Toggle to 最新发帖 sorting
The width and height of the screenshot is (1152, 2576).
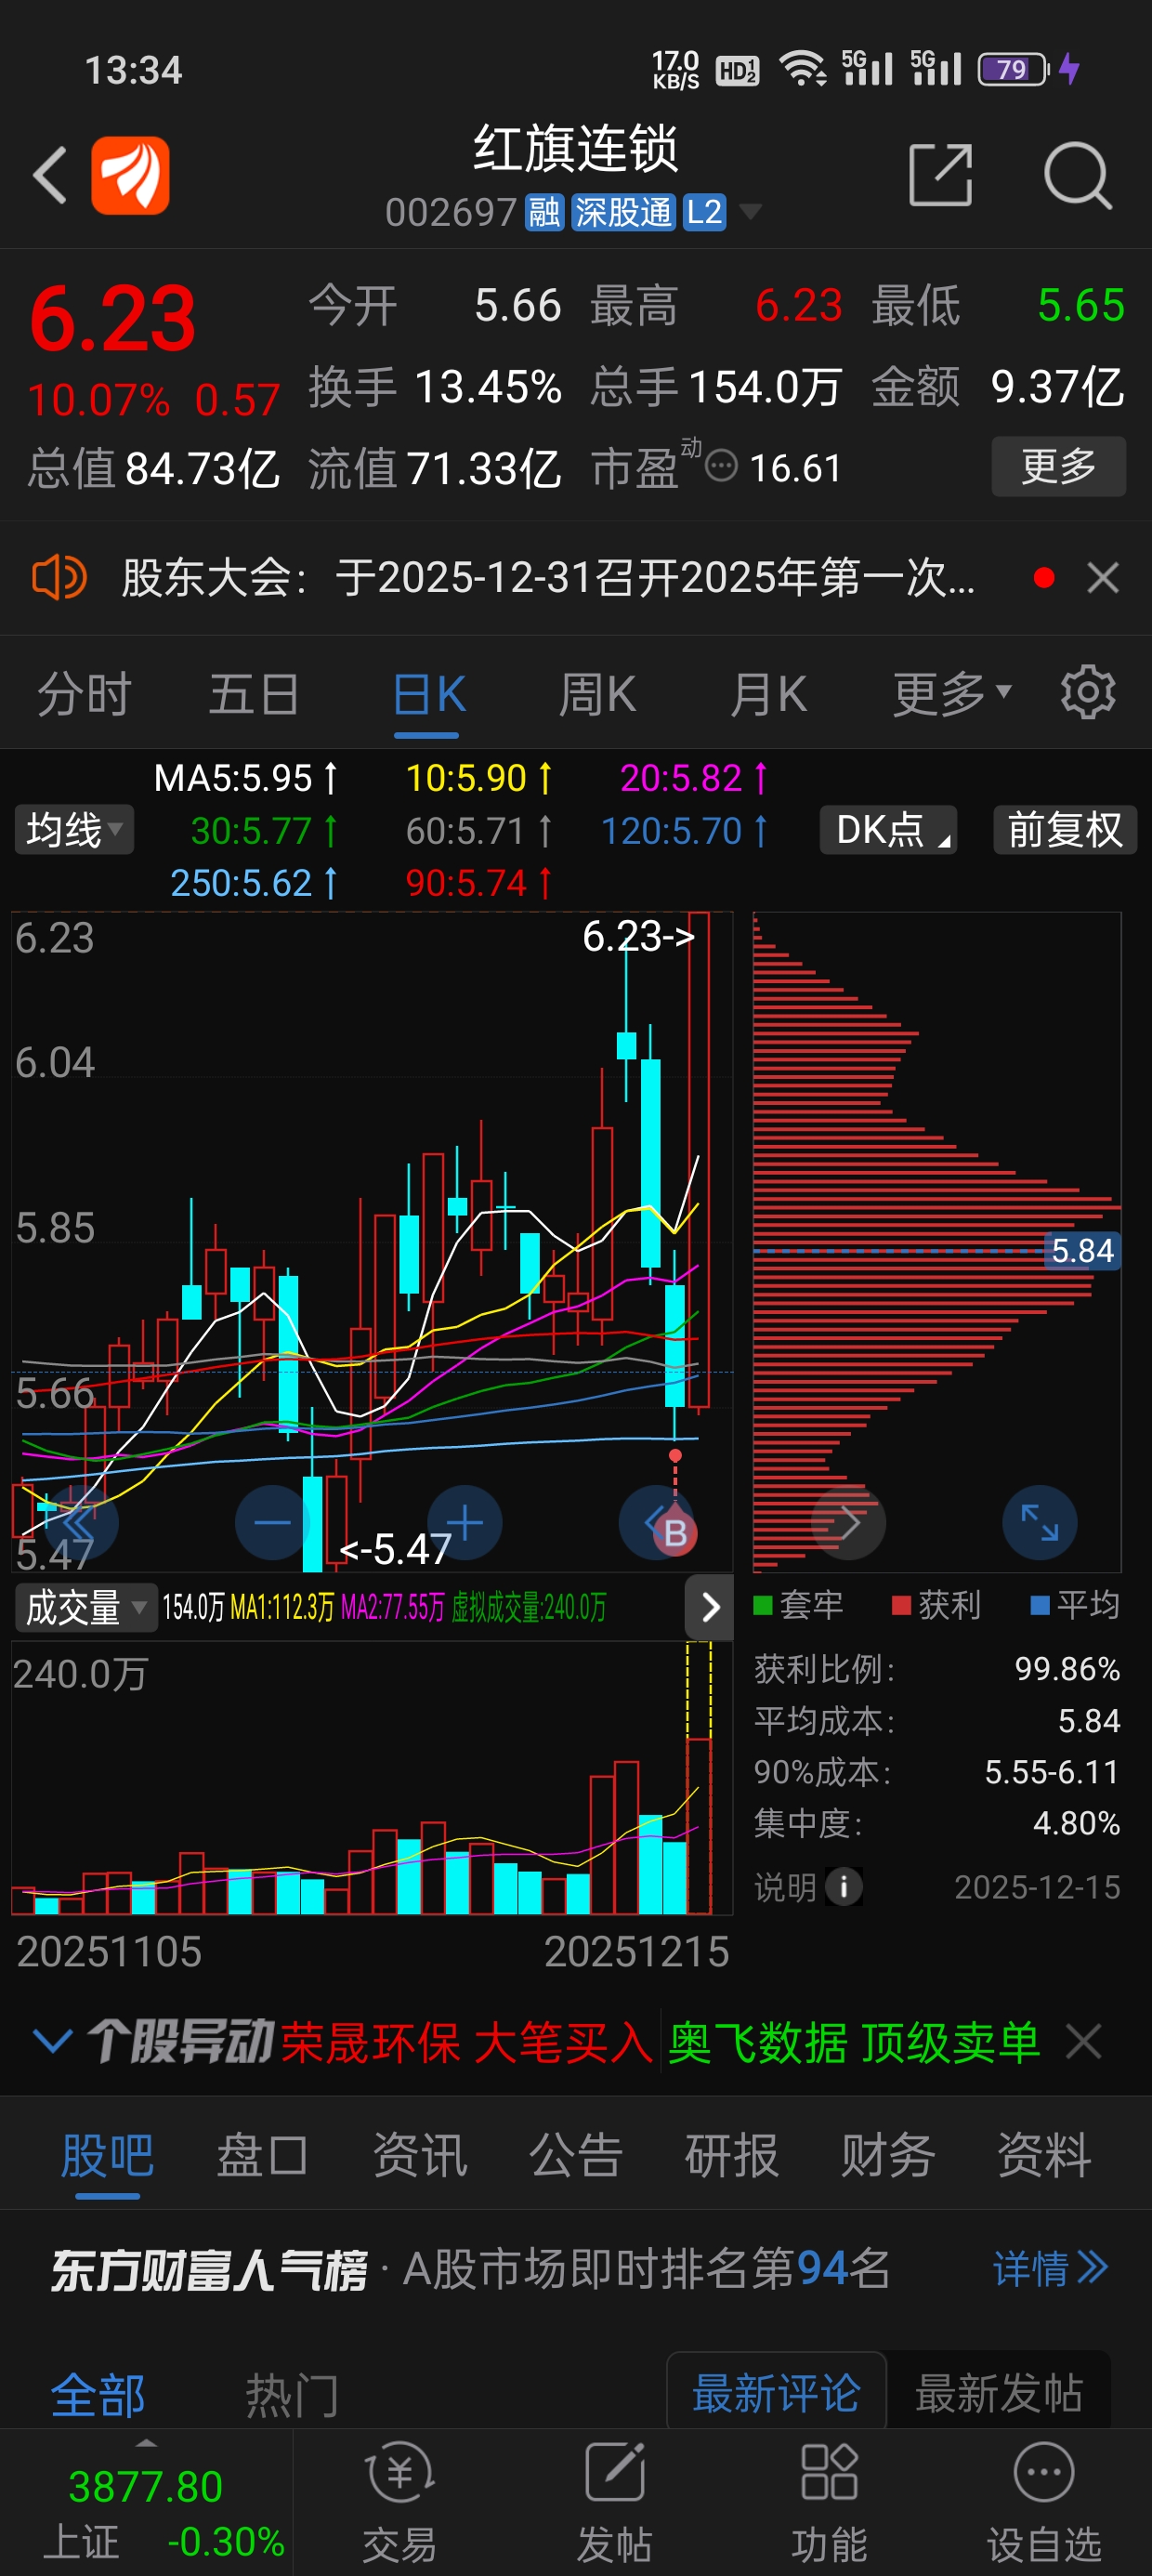click(x=999, y=2392)
